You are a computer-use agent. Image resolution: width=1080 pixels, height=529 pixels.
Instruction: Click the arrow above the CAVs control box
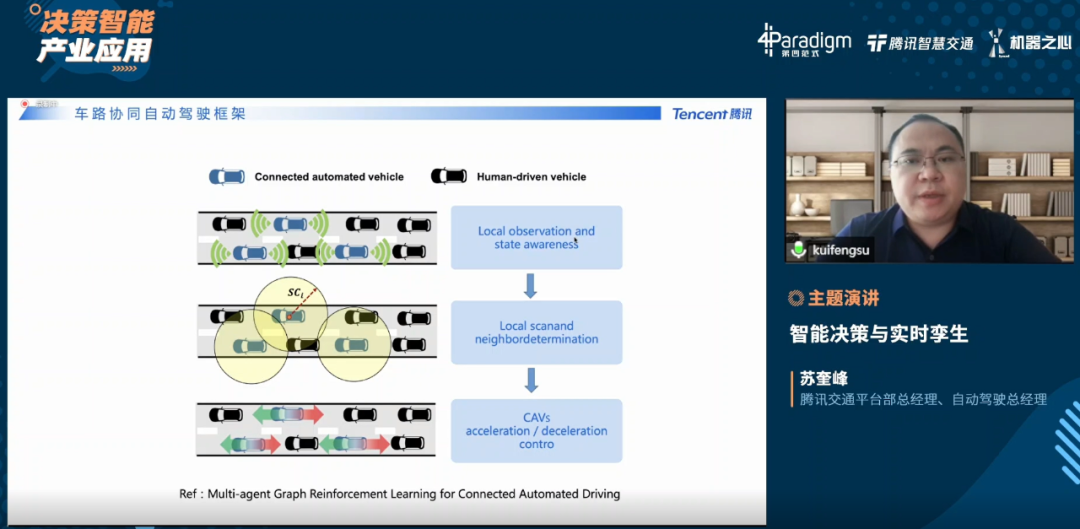coord(531,380)
